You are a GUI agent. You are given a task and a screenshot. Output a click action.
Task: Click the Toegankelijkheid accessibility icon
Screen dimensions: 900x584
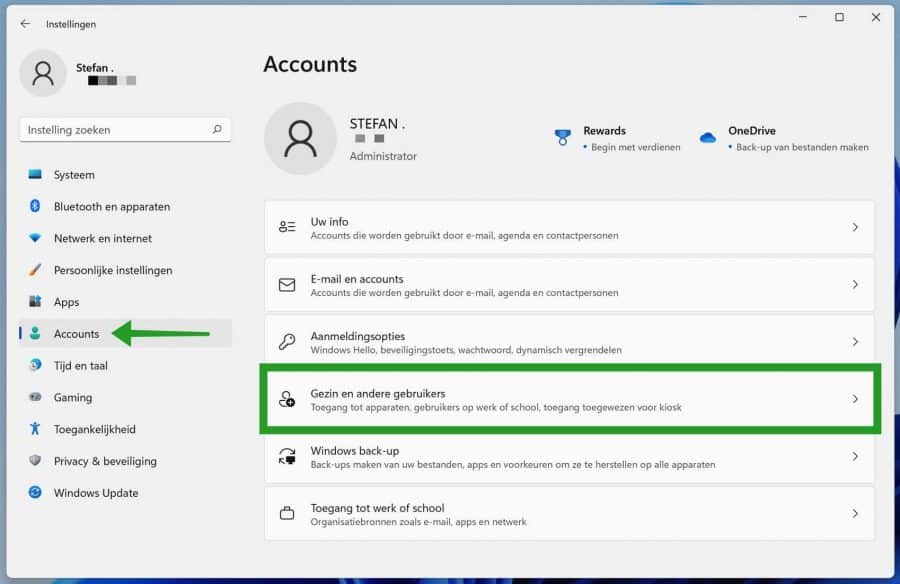[x=33, y=429]
